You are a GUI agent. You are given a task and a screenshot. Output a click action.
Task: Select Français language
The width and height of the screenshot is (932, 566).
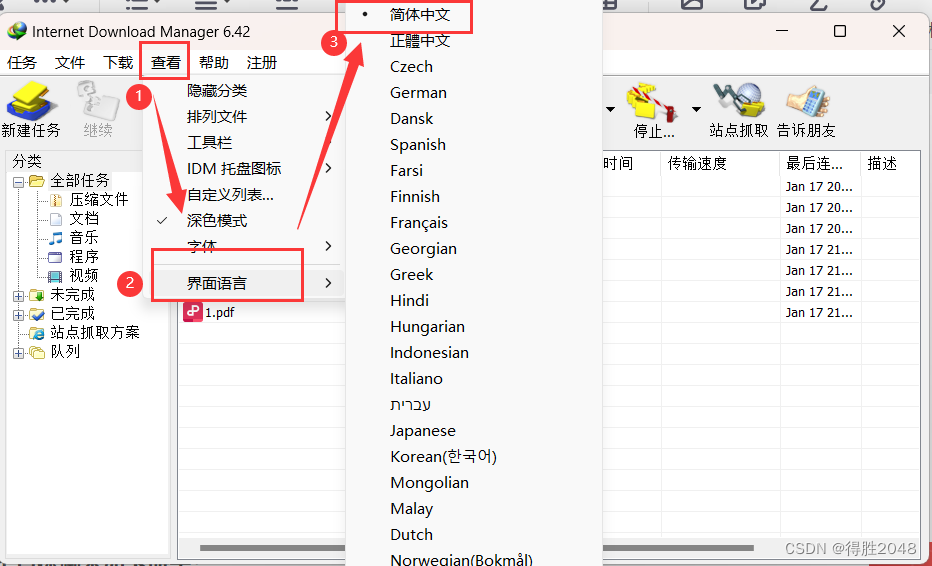click(419, 223)
